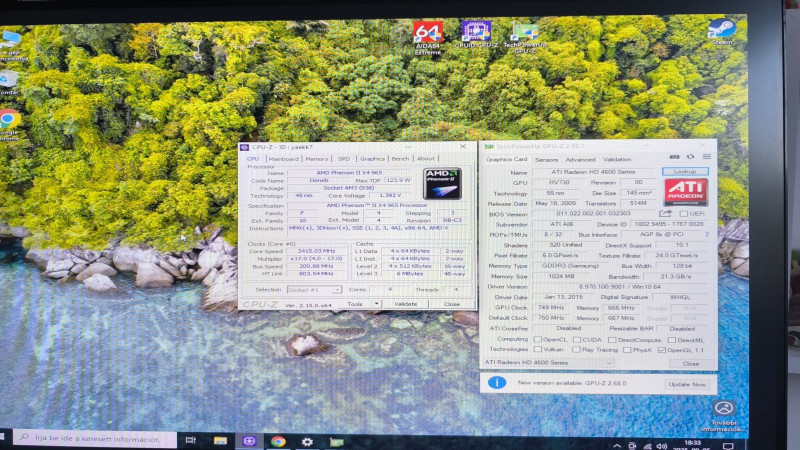Click the Bus Interface question mark

point(707,235)
